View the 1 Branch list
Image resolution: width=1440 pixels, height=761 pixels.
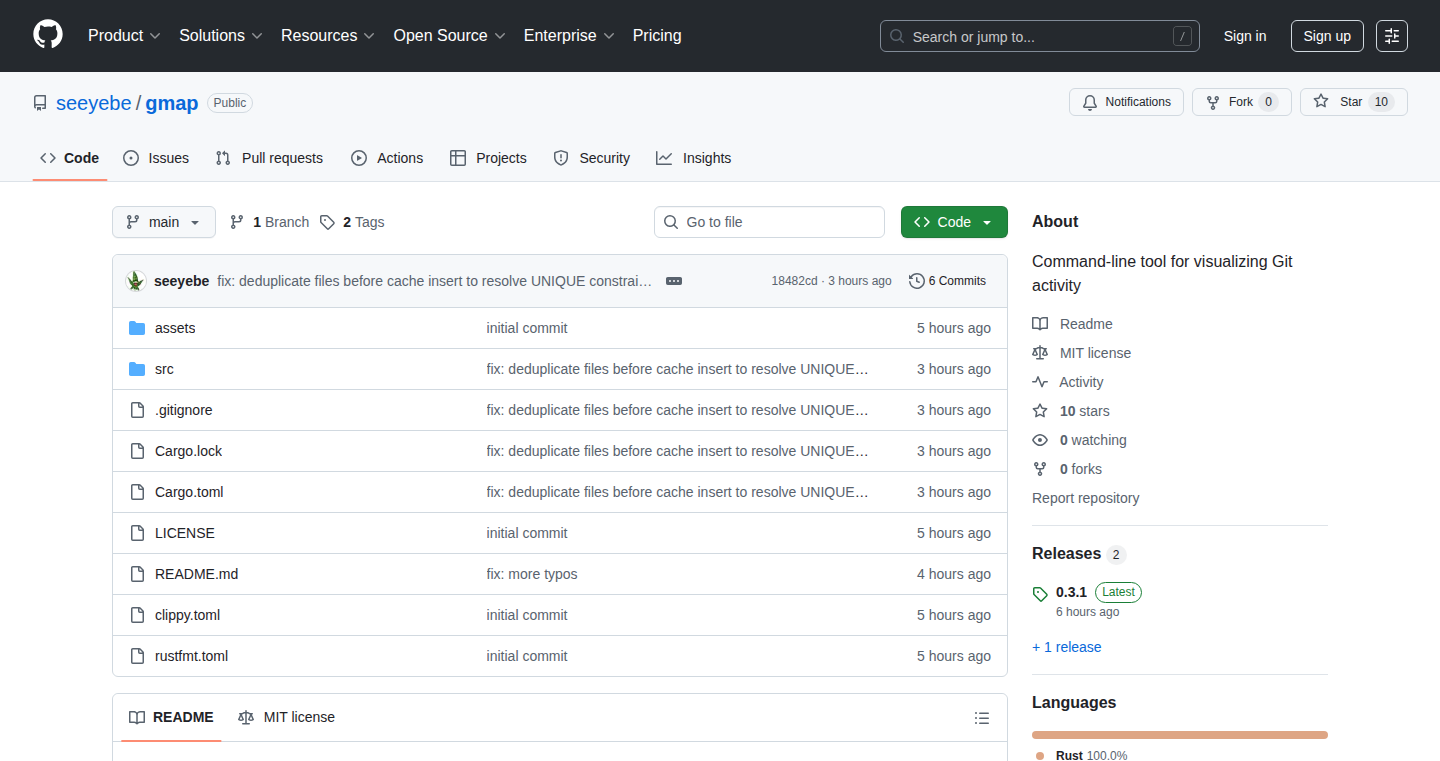pos(269,222)
